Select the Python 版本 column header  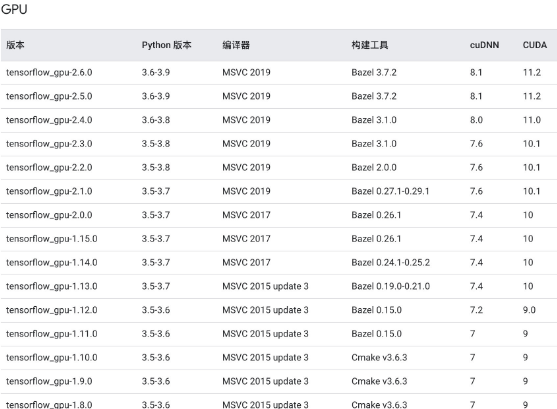167,45
